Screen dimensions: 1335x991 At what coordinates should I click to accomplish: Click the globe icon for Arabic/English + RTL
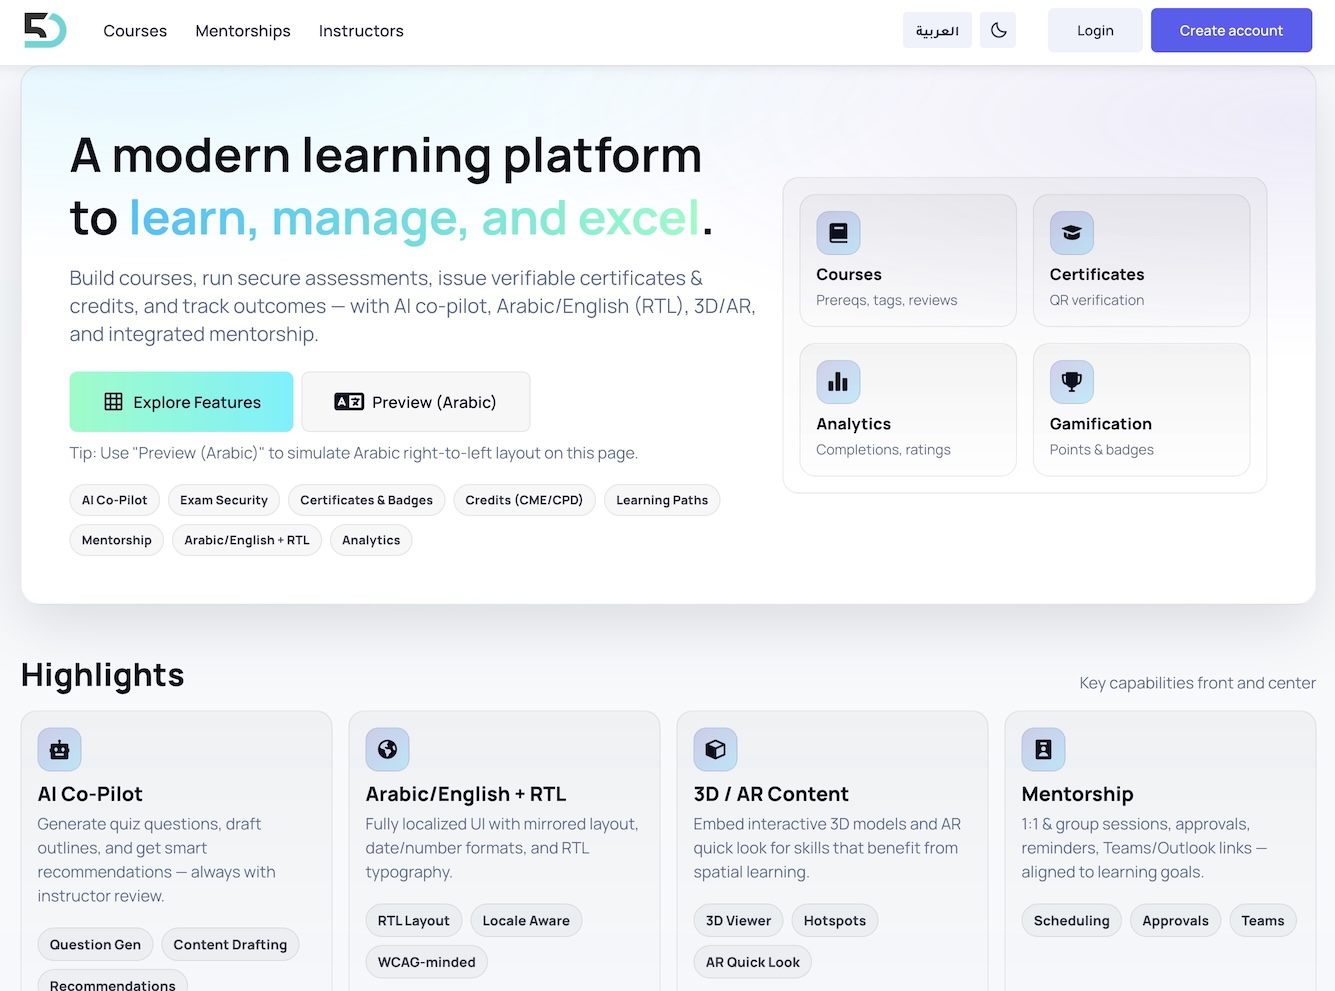pyautogui.click(x=387, y=749)
